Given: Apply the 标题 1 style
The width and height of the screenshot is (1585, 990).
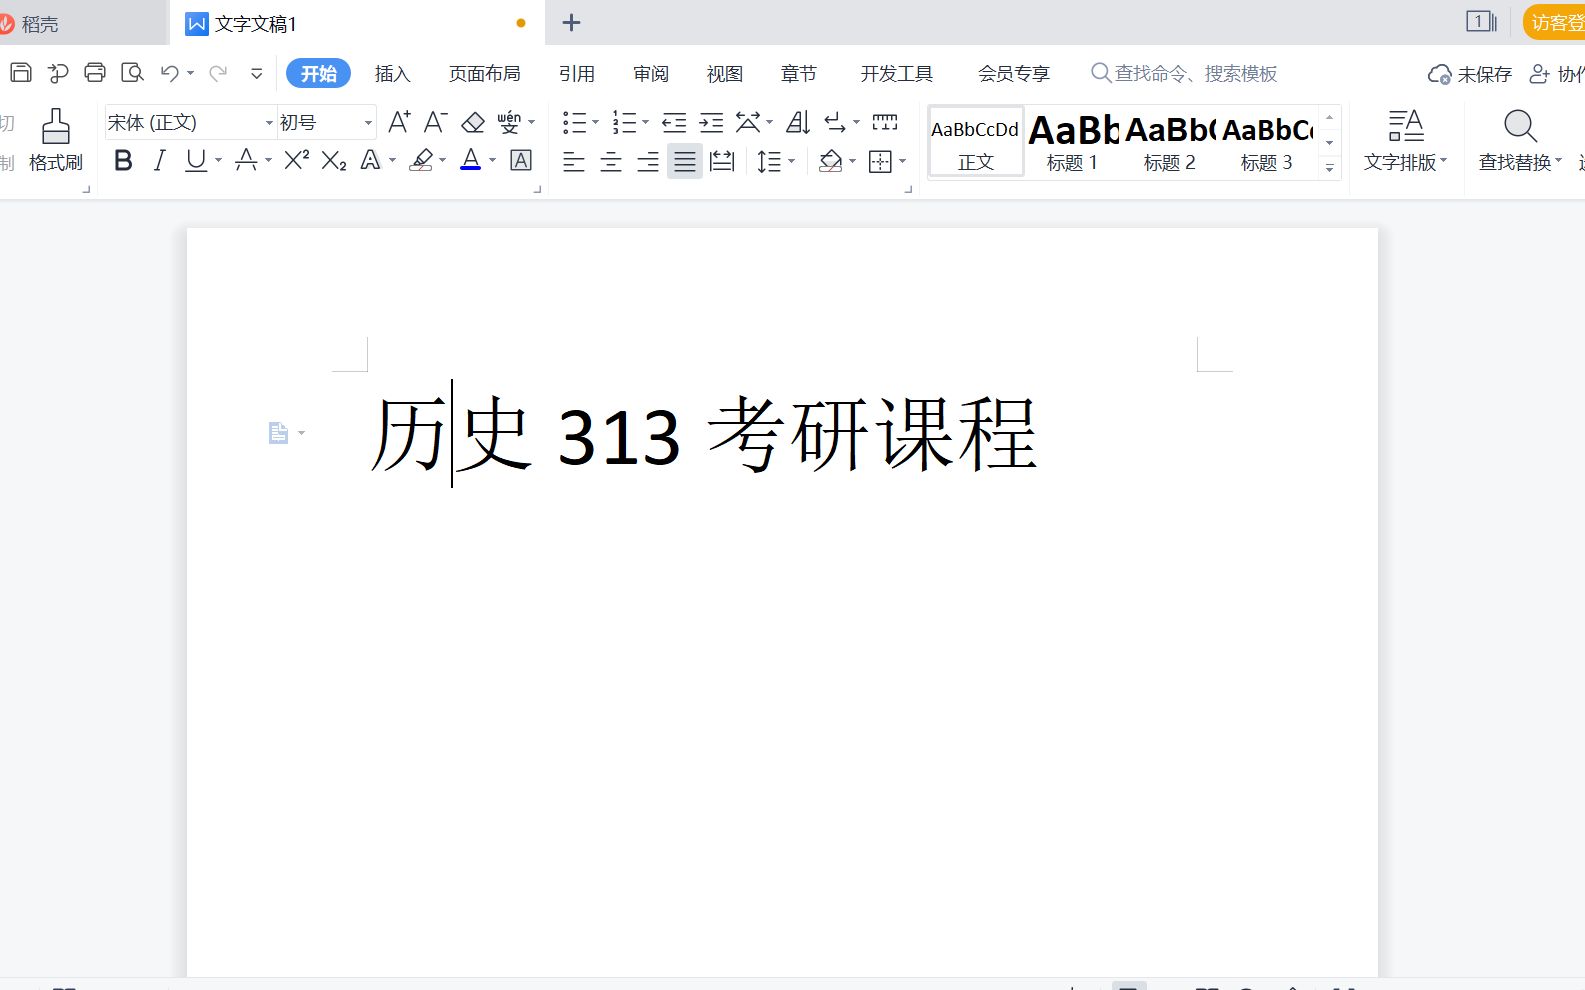Looking at the screenshot, I should (1073, 142).
